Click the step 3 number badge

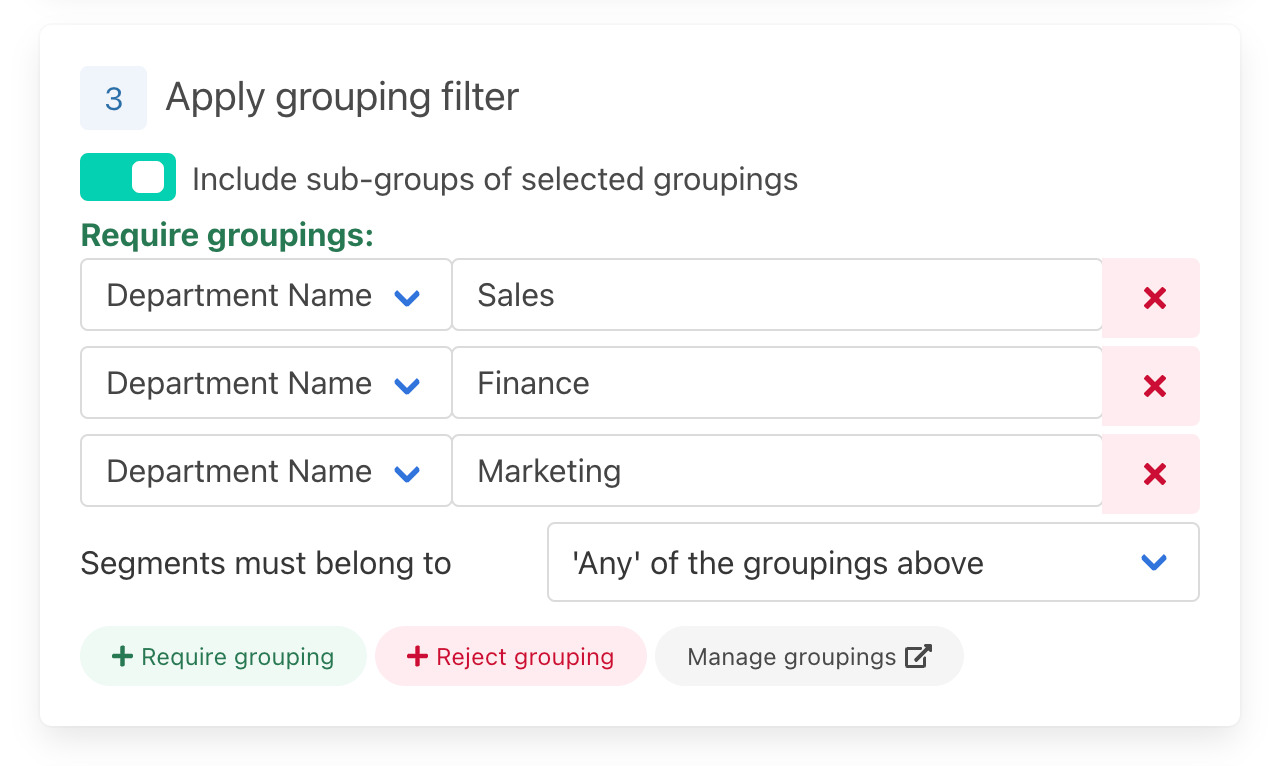click(114, 98)
